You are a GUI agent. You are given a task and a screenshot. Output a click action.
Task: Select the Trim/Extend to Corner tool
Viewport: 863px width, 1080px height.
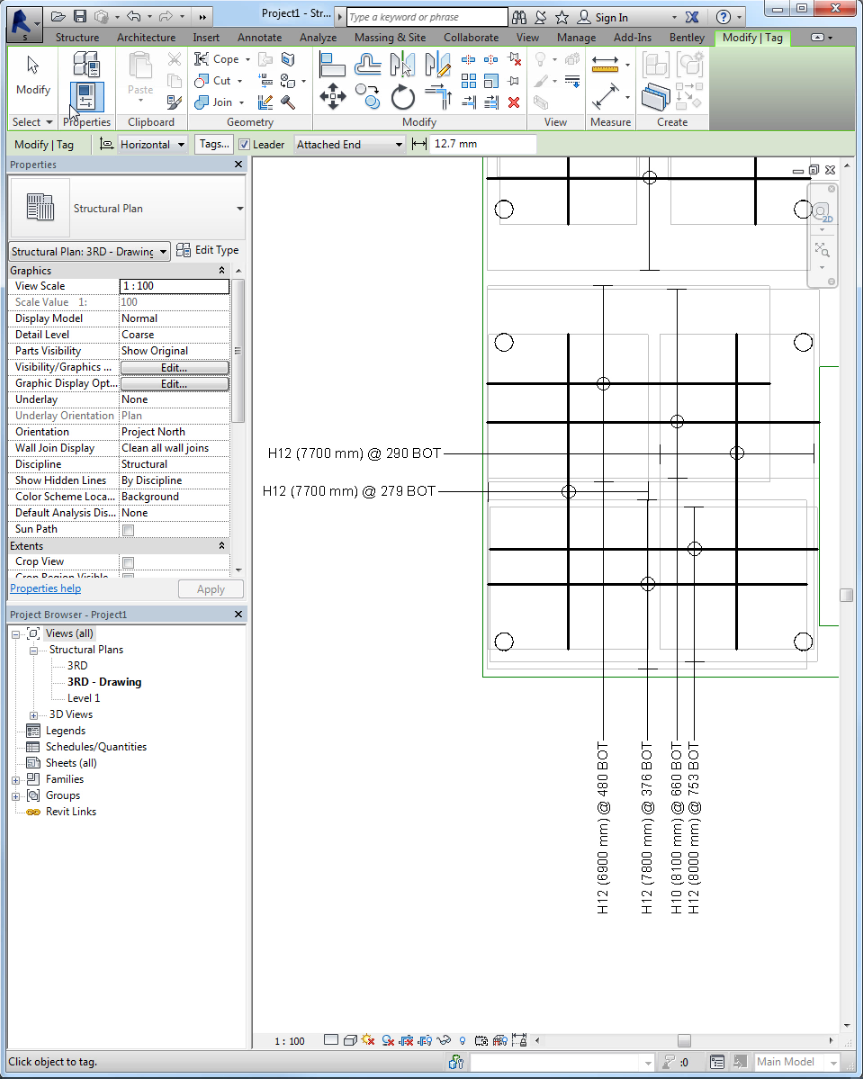[x=438, y=96]
